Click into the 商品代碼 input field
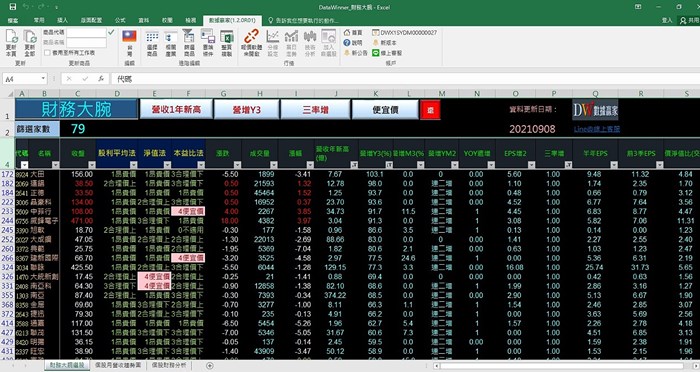Viewport: 700px width, 372px height. (87, 33)
